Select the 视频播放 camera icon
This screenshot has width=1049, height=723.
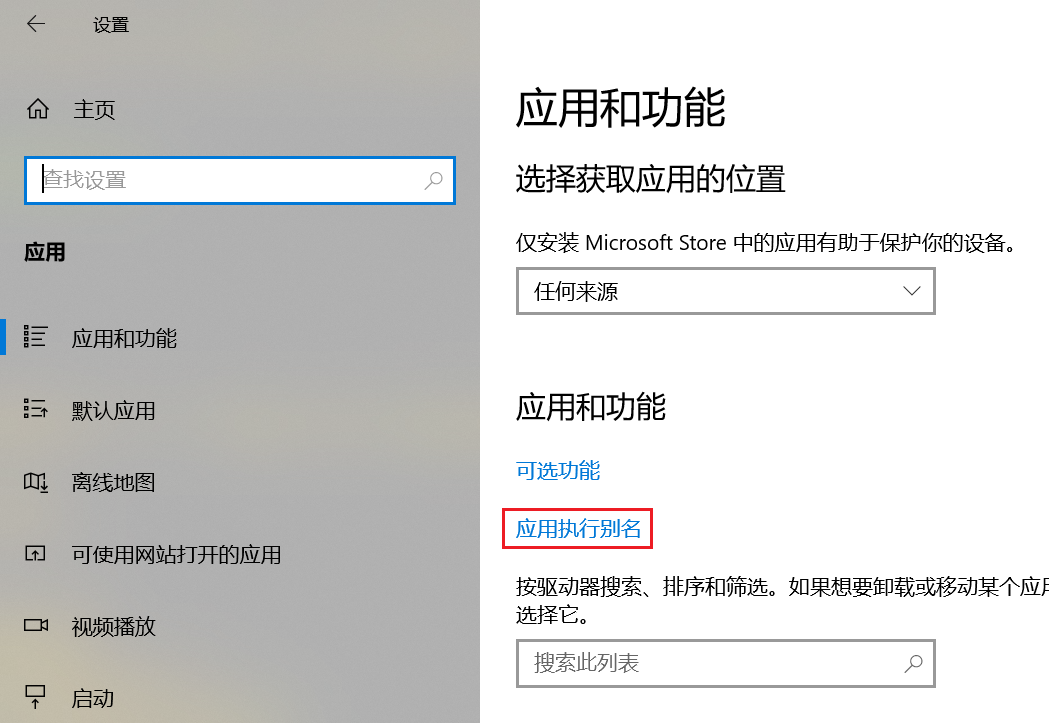tap(35, 627)
